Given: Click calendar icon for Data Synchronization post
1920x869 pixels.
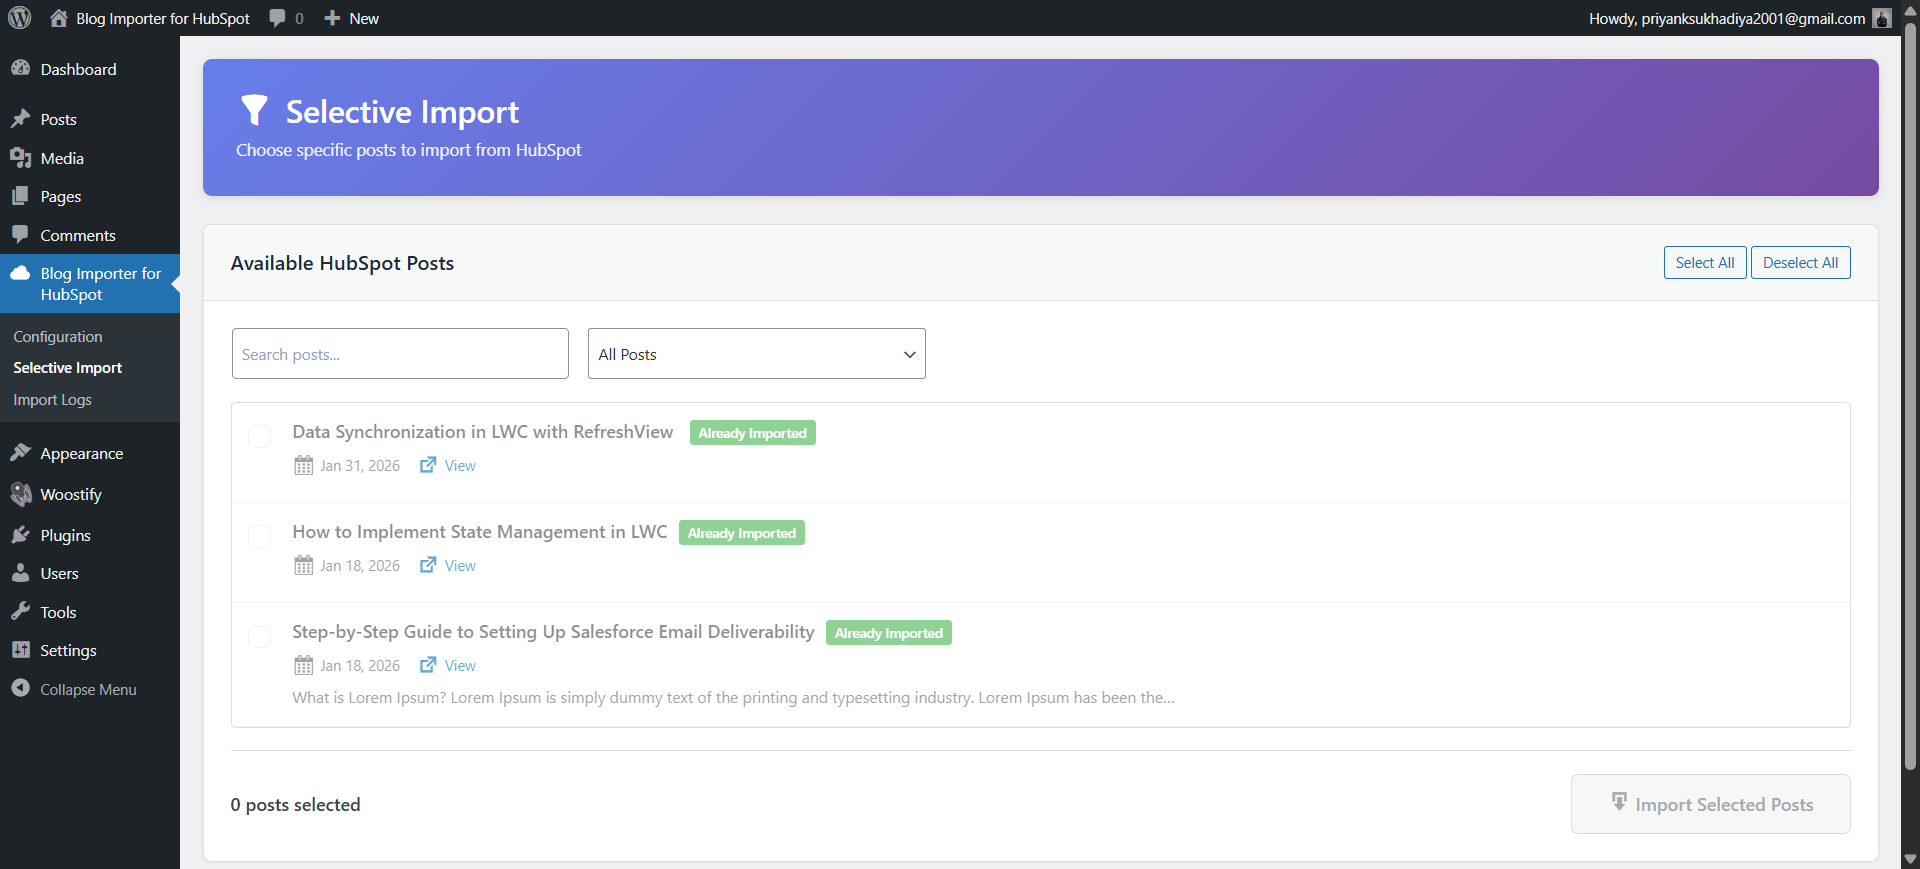Looking at the screenshot, I should coord(304,466).
